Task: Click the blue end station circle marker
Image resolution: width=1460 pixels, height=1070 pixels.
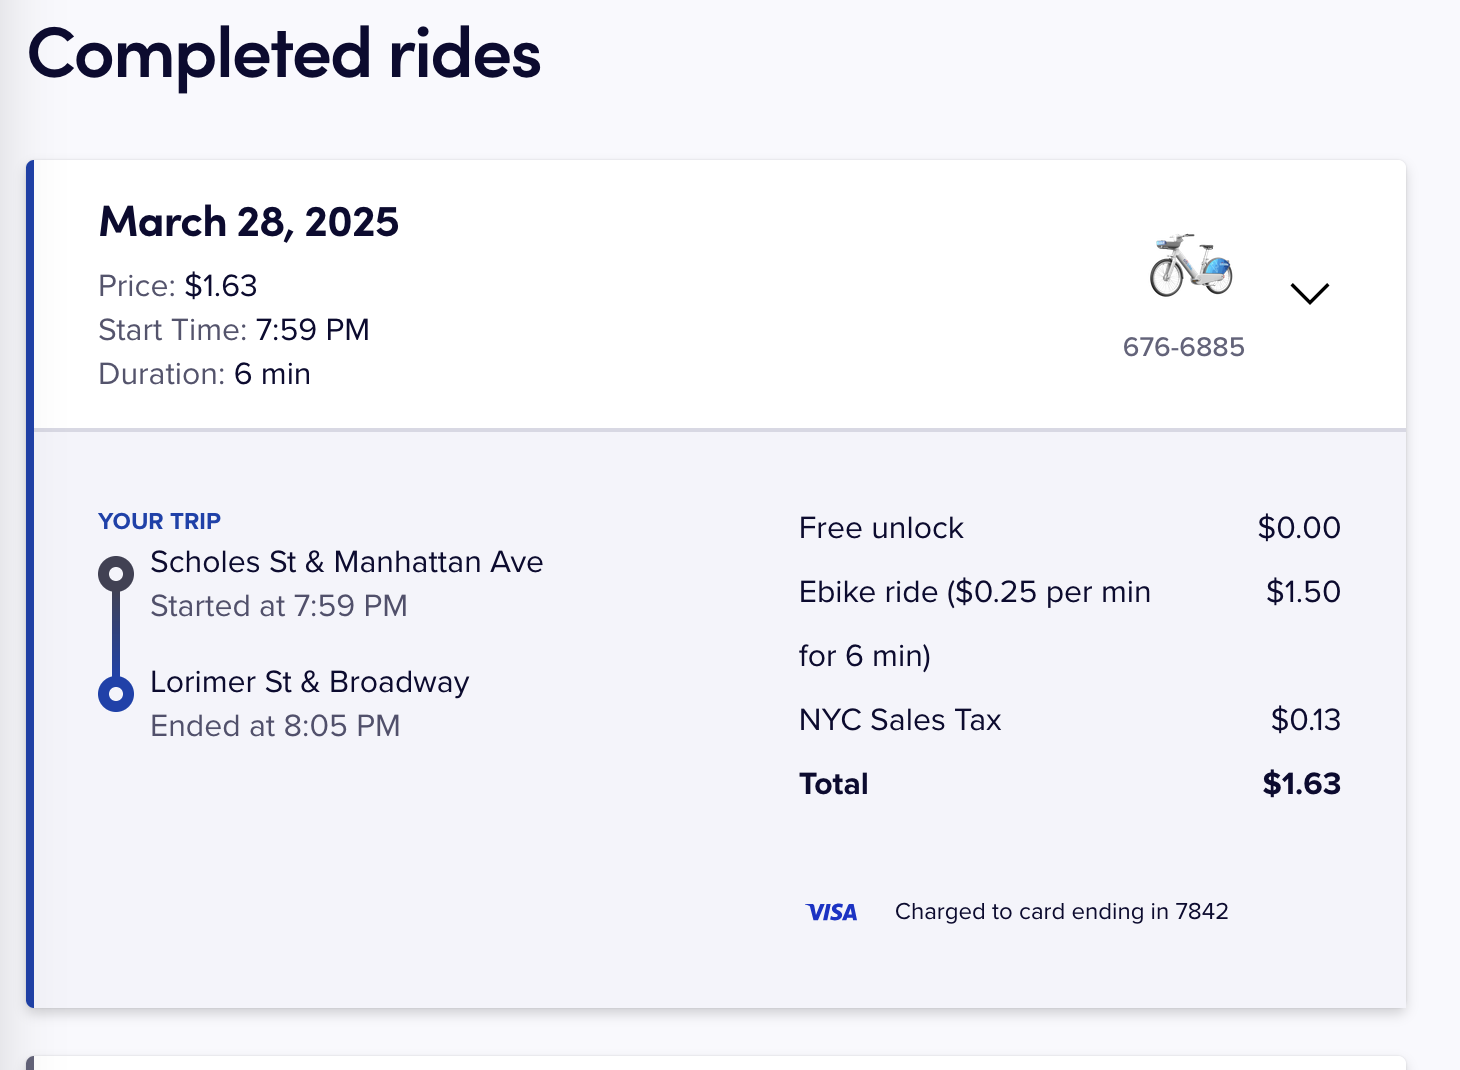Action: [116, 693]
